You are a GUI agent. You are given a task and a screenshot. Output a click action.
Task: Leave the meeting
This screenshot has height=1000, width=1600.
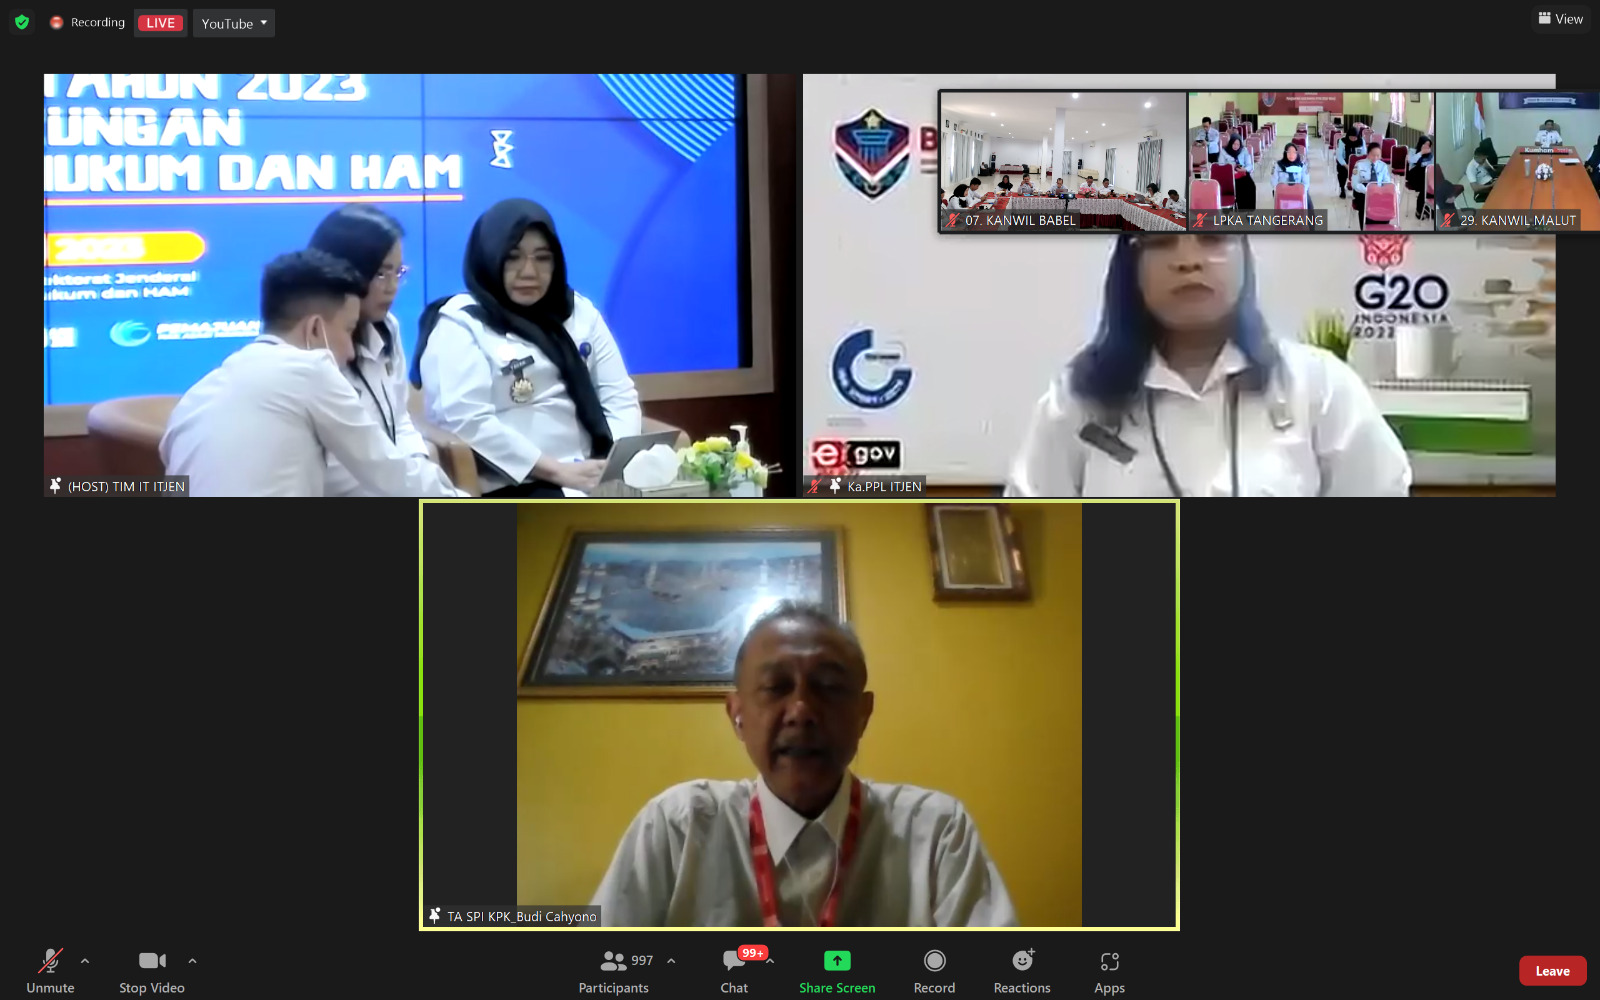(1552, 971)
